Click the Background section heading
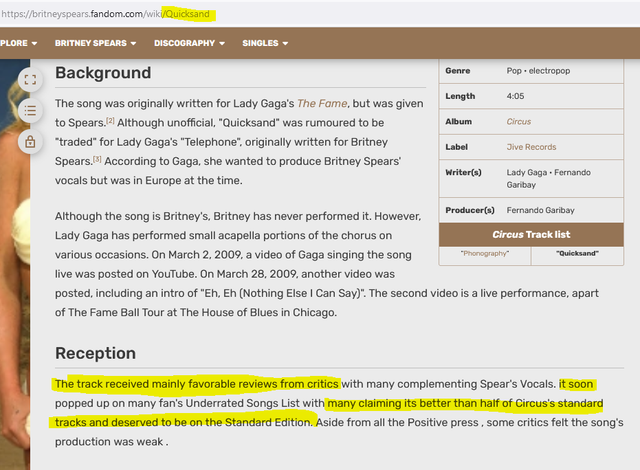Viewport: 640px width, 470px height. 103,73
